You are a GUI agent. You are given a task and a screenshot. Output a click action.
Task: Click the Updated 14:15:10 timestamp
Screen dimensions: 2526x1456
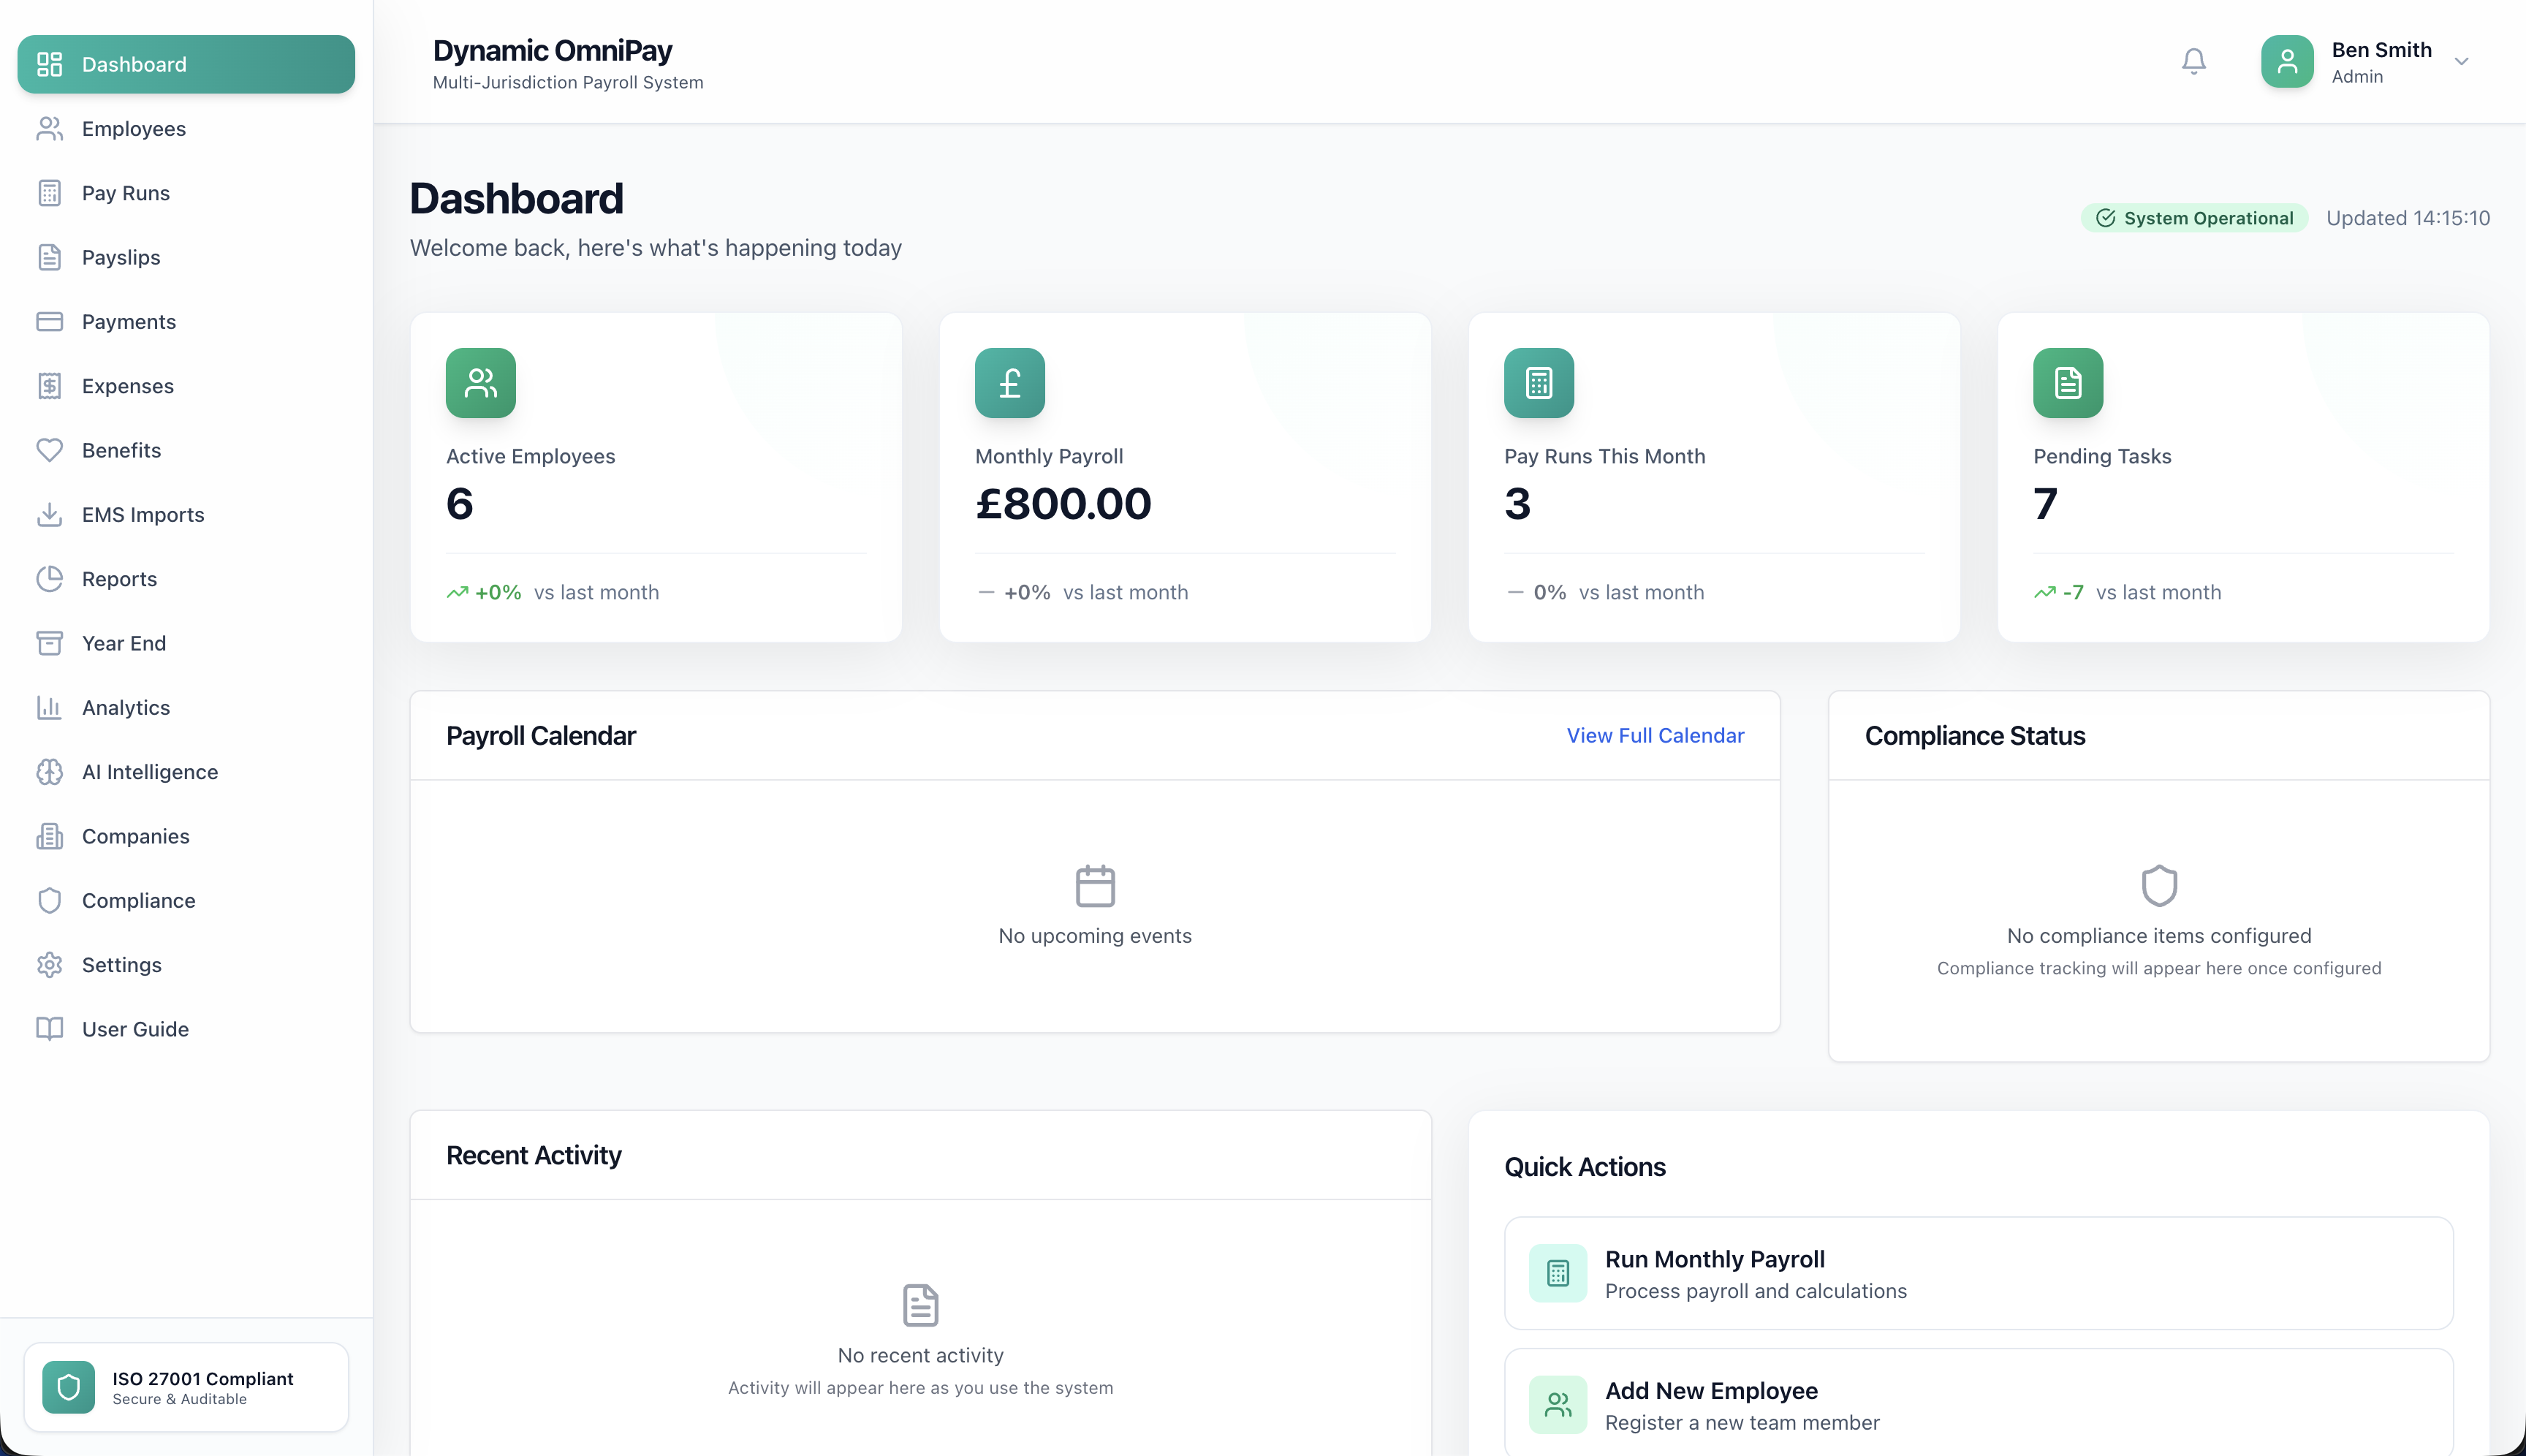click(2407, 218)
